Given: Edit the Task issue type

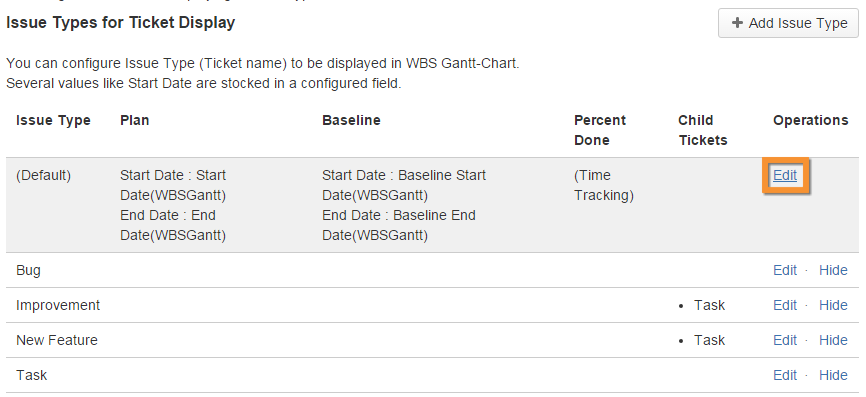Looking at the screenshot, I should (x=785, y=375).
